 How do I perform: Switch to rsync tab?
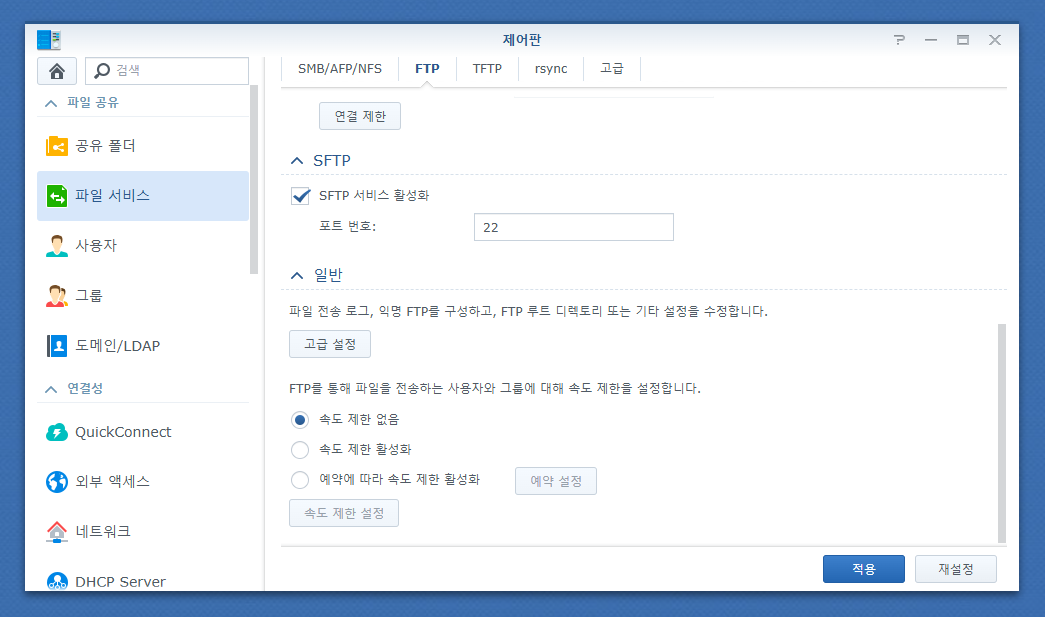tap(551, 69)
